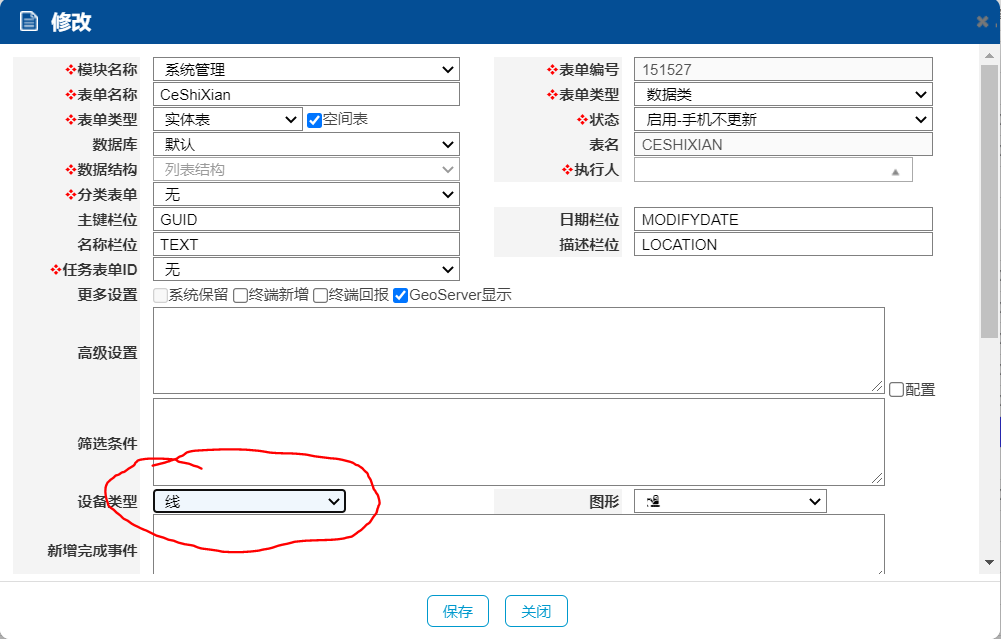The height and width of the screenshot is (639, 1001).
Task: Click the document icon in the title bar
Action: 29,21
